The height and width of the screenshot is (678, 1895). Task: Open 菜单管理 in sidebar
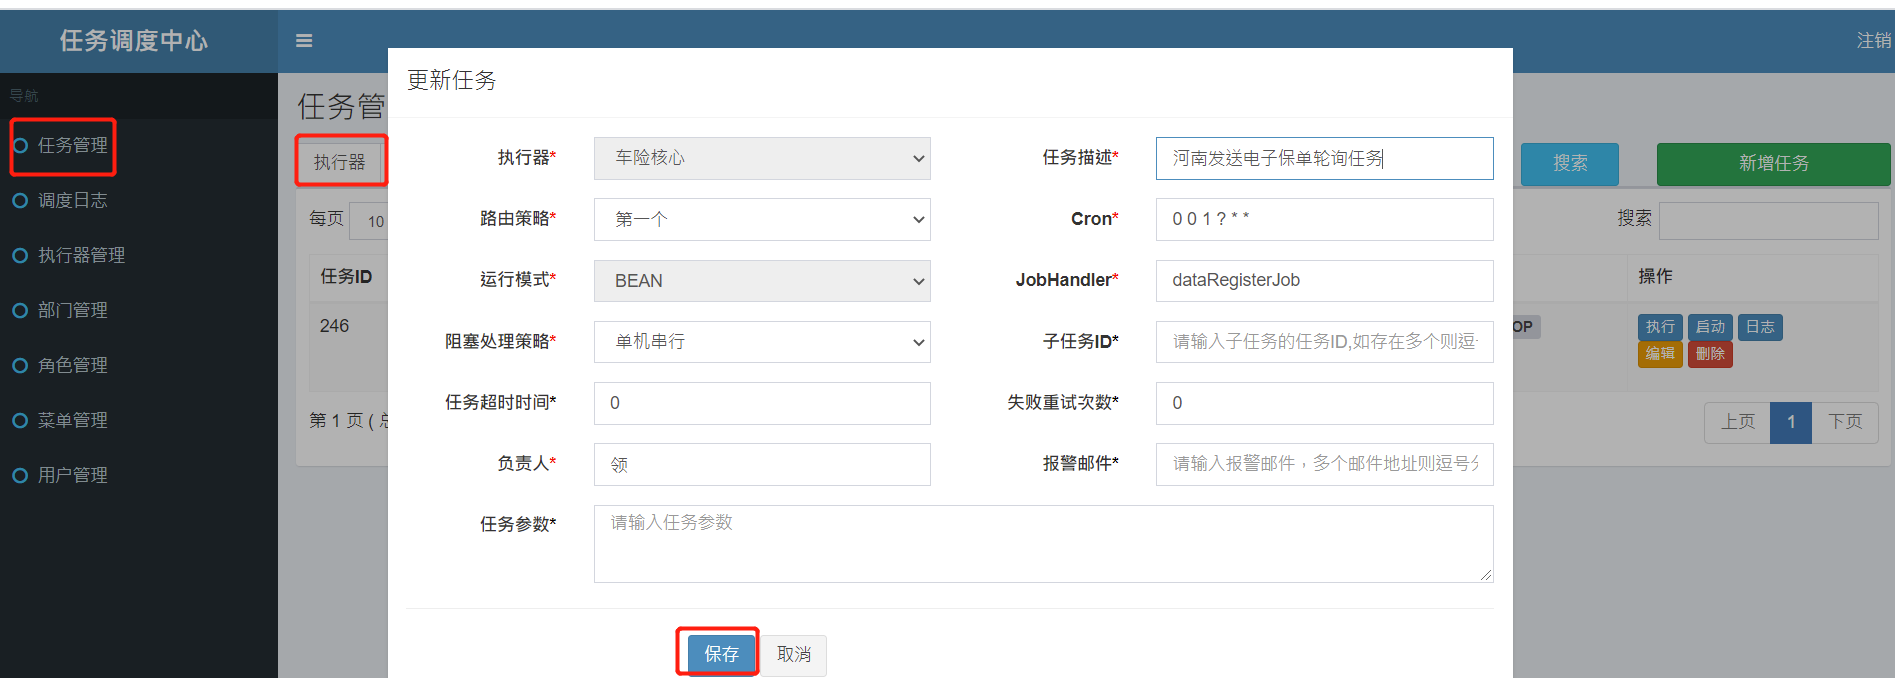tap(73, 421)
